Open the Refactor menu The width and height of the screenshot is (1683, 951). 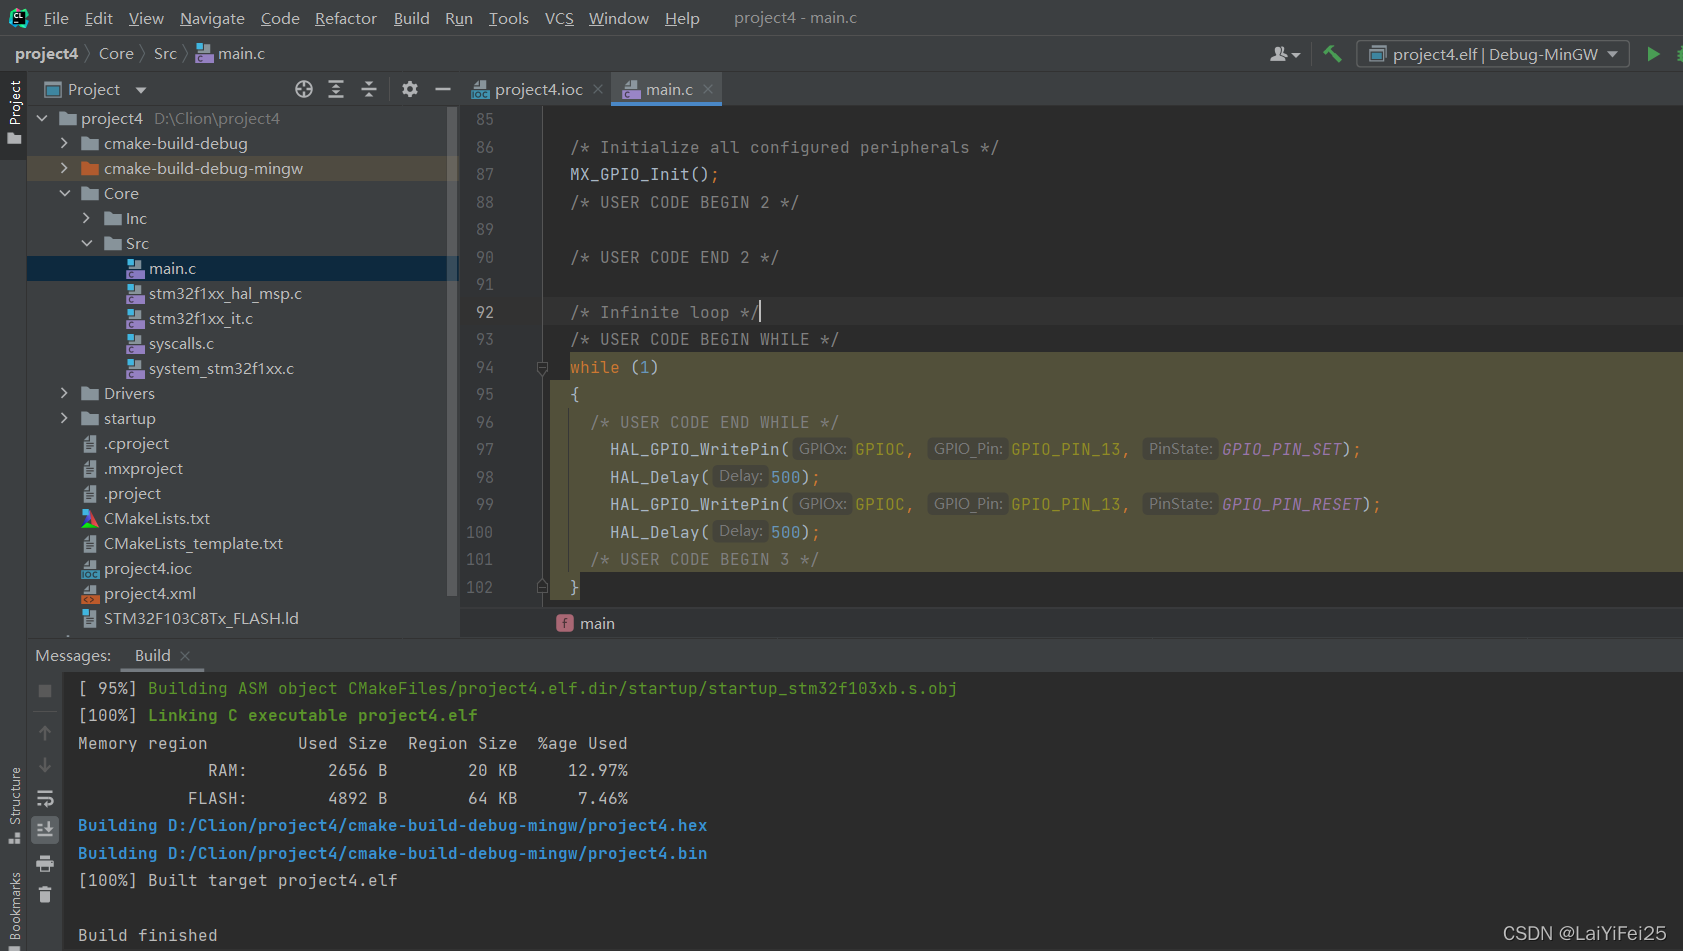[346, 18]
